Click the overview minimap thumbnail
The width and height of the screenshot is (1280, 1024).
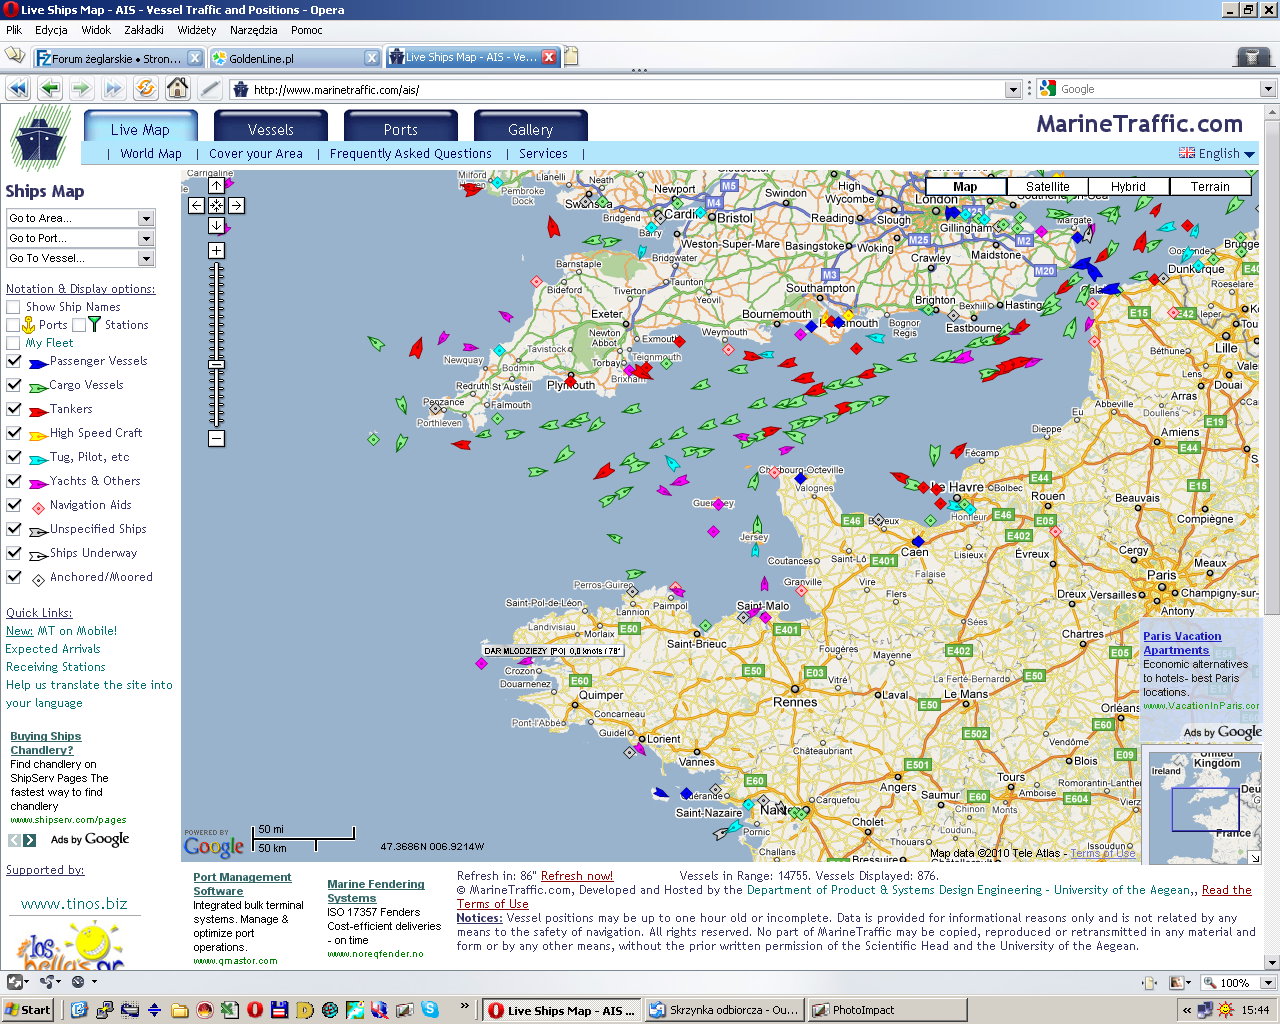click(x=1205, y=807)
